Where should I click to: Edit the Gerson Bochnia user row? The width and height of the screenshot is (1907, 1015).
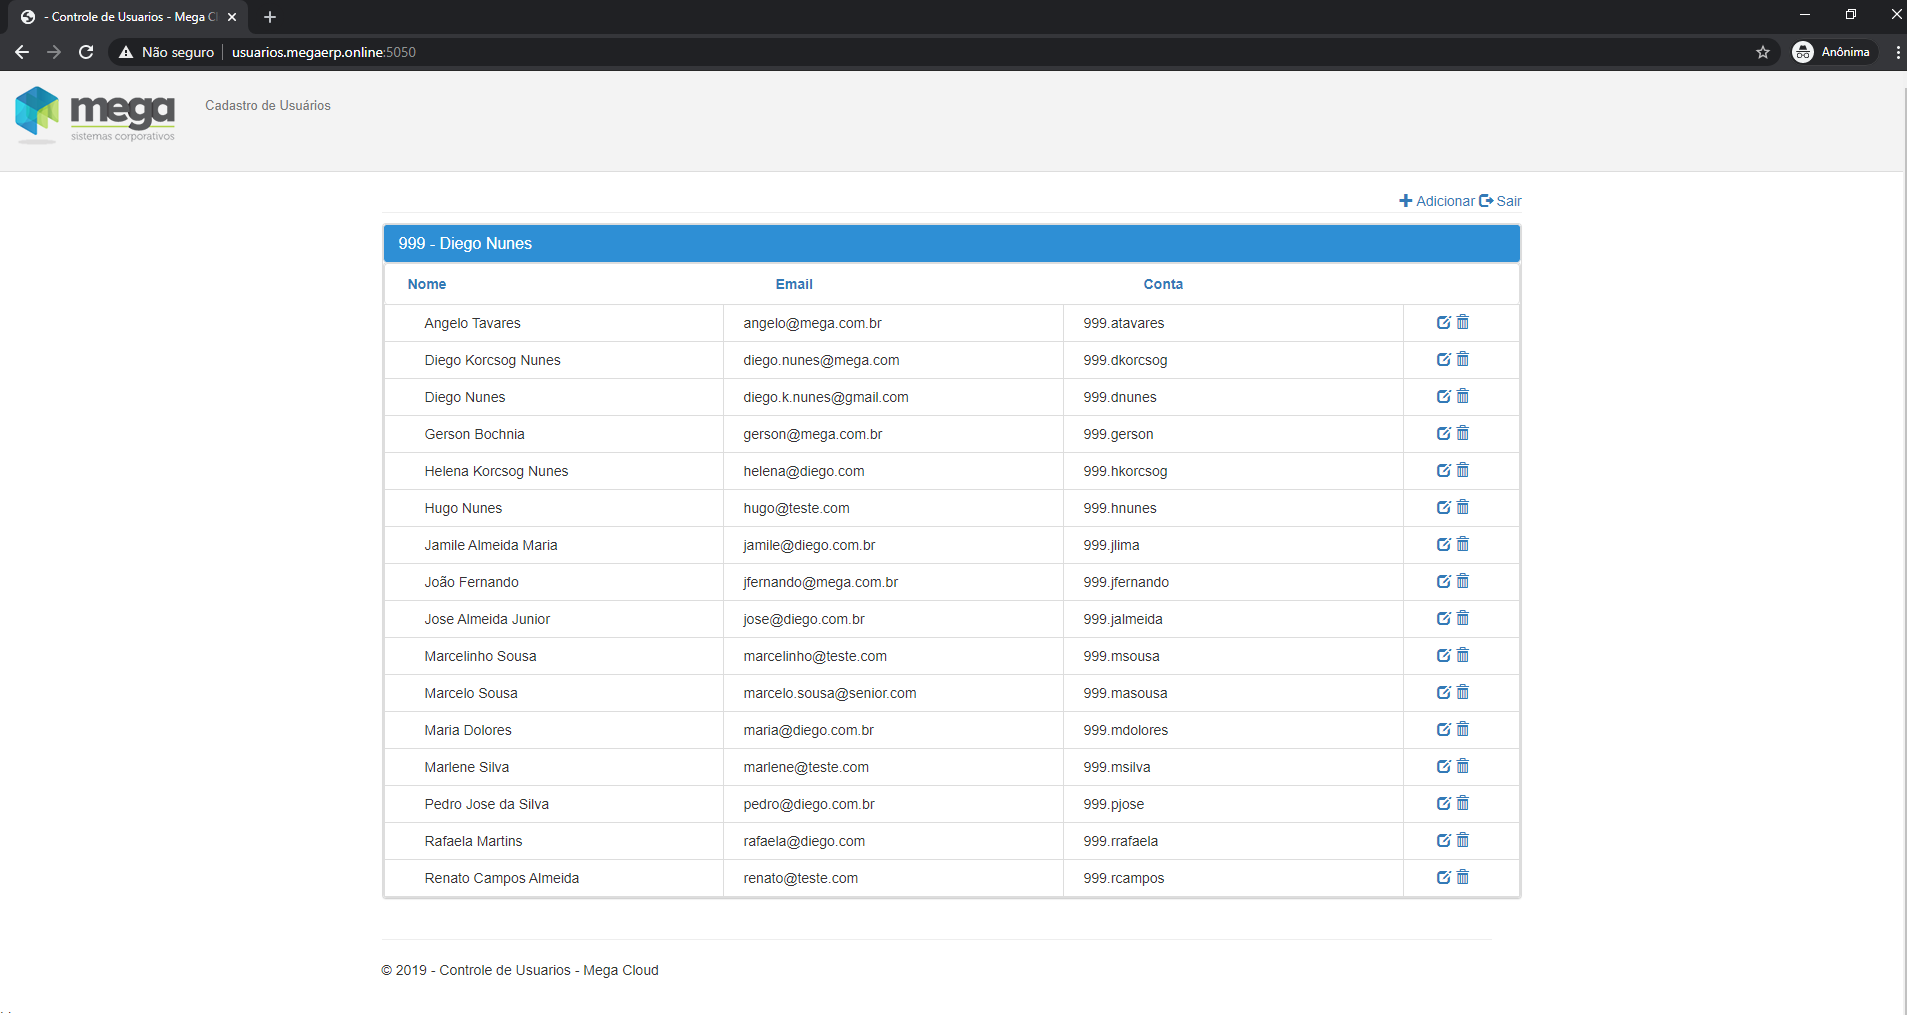(1443, 433)
